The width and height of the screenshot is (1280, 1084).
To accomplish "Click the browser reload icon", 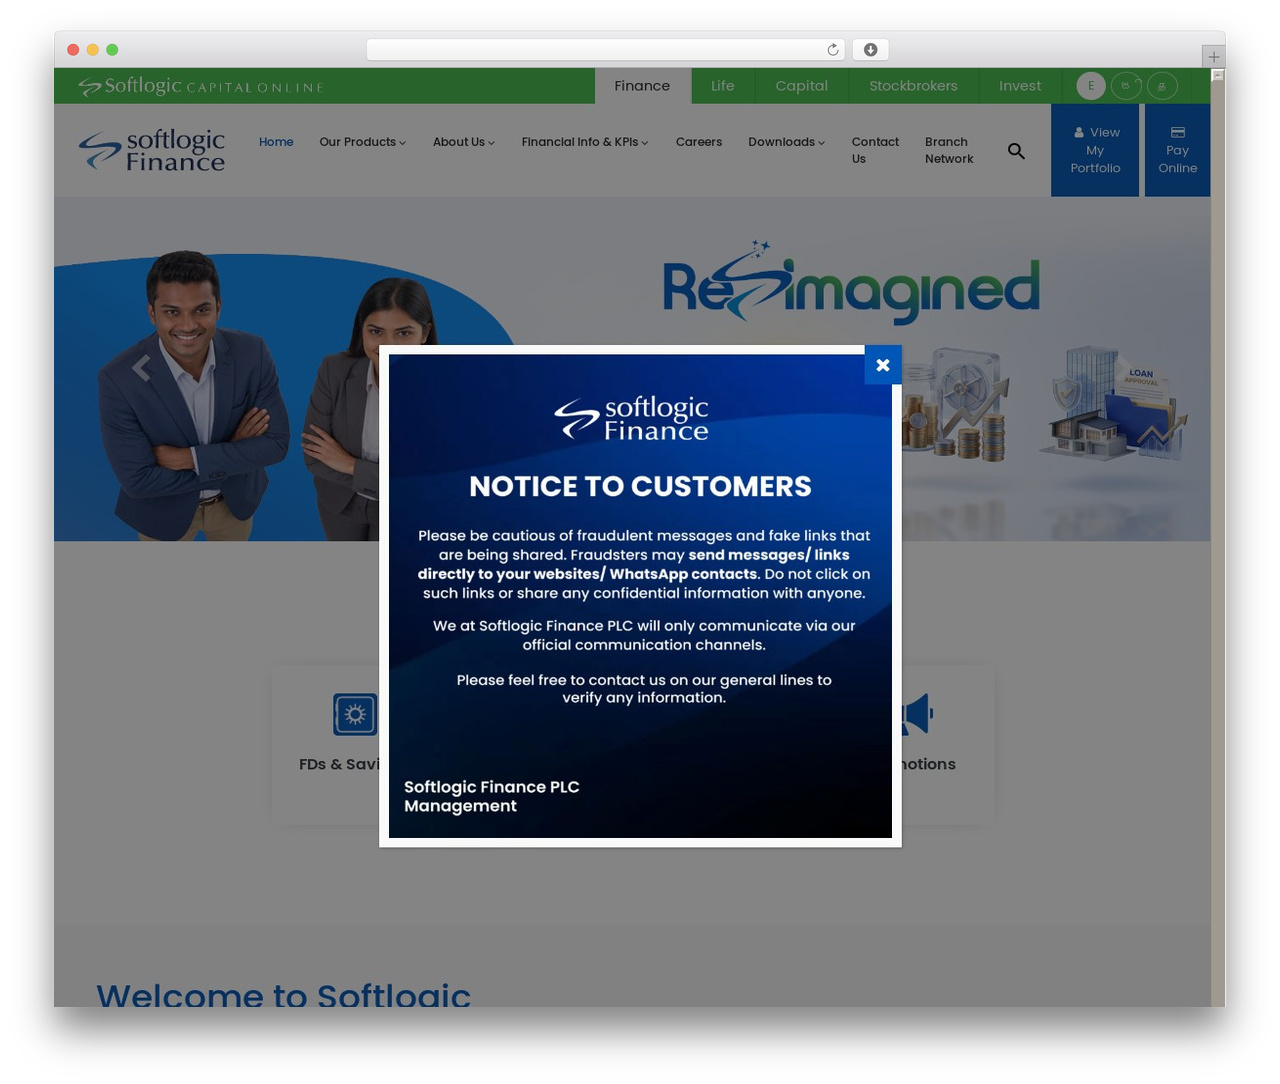I will point(833,50).
